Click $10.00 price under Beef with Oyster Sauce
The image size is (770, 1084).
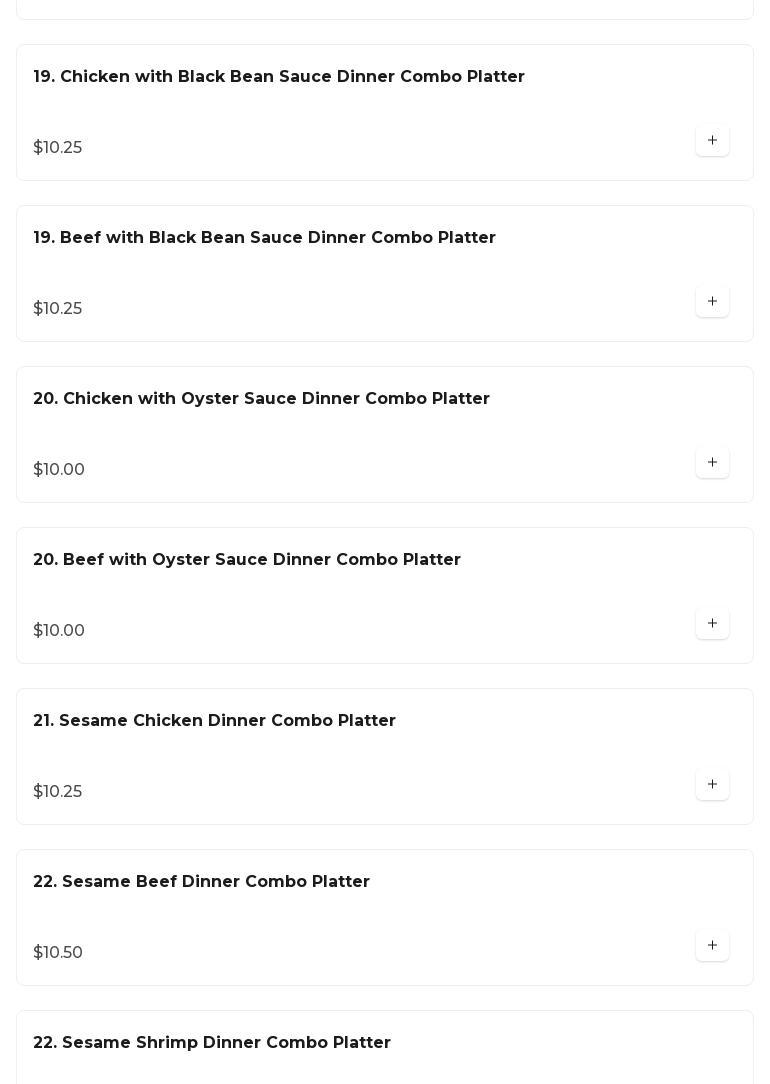point(59,631)
